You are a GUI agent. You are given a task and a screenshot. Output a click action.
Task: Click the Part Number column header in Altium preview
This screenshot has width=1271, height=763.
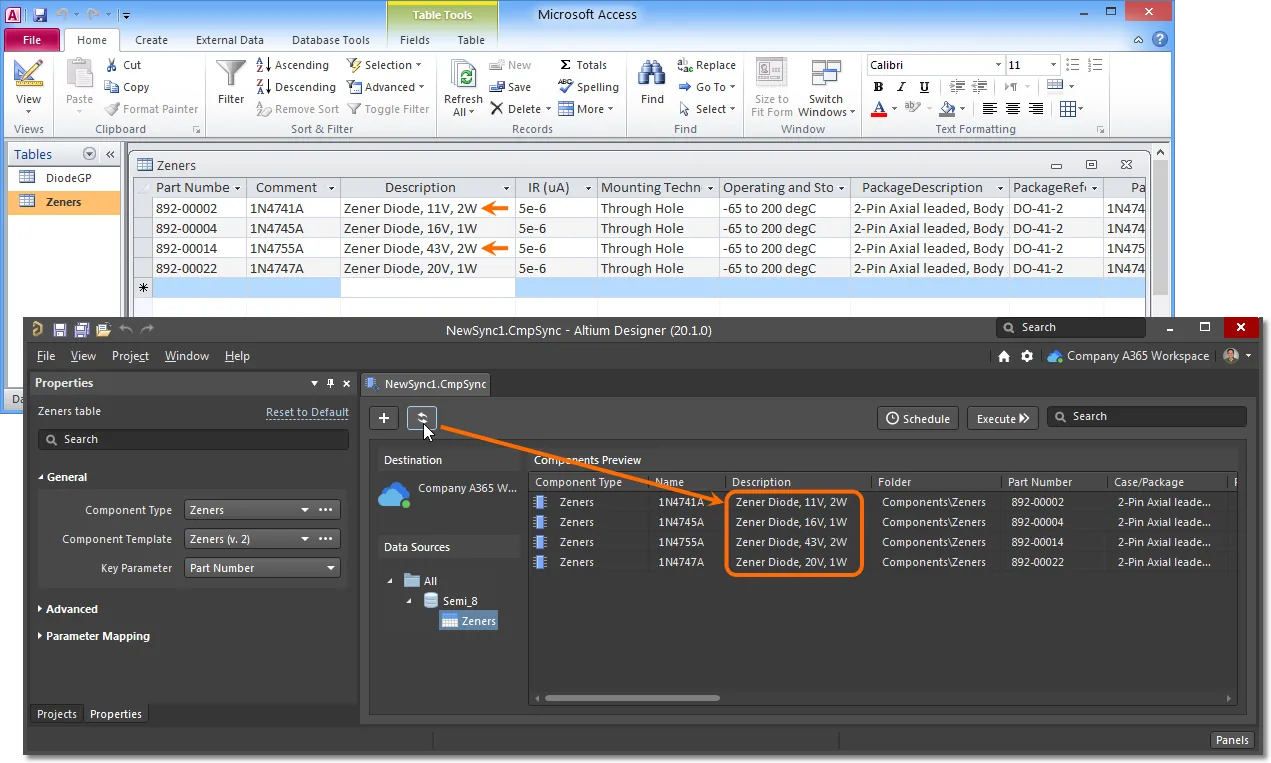(x=1040, y=482)
